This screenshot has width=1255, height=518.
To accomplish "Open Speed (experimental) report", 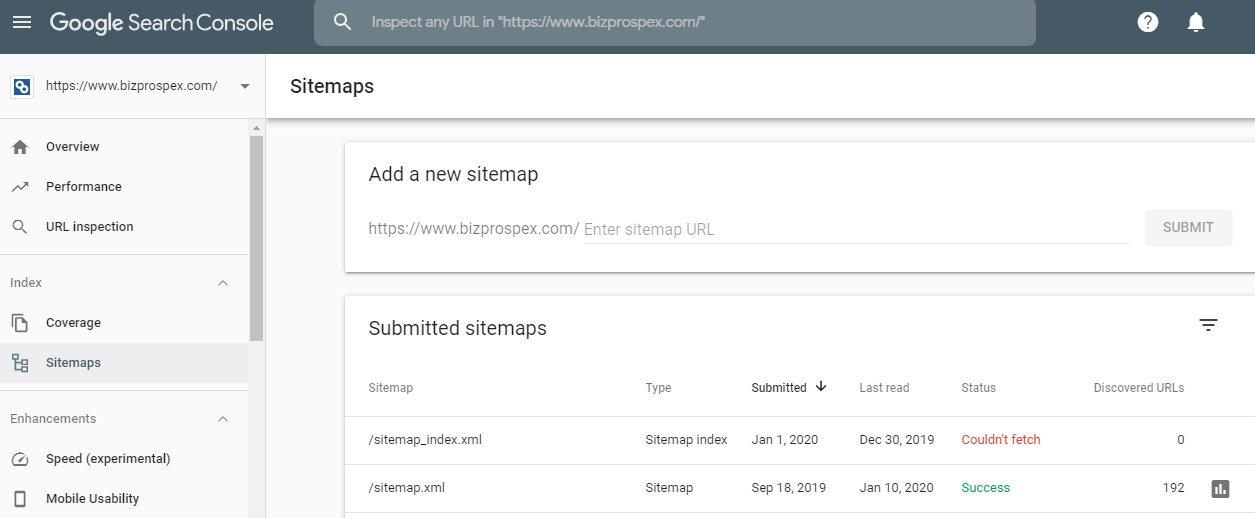I will coord(108,459).
